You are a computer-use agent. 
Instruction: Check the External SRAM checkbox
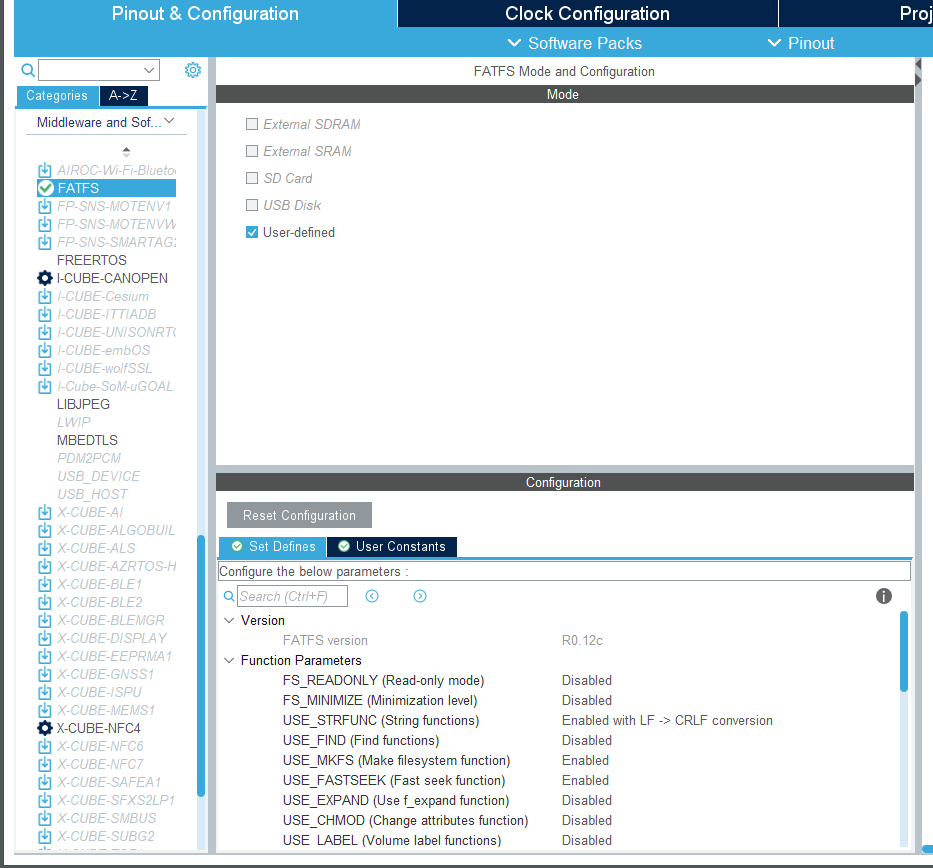[x=251, y=151]
